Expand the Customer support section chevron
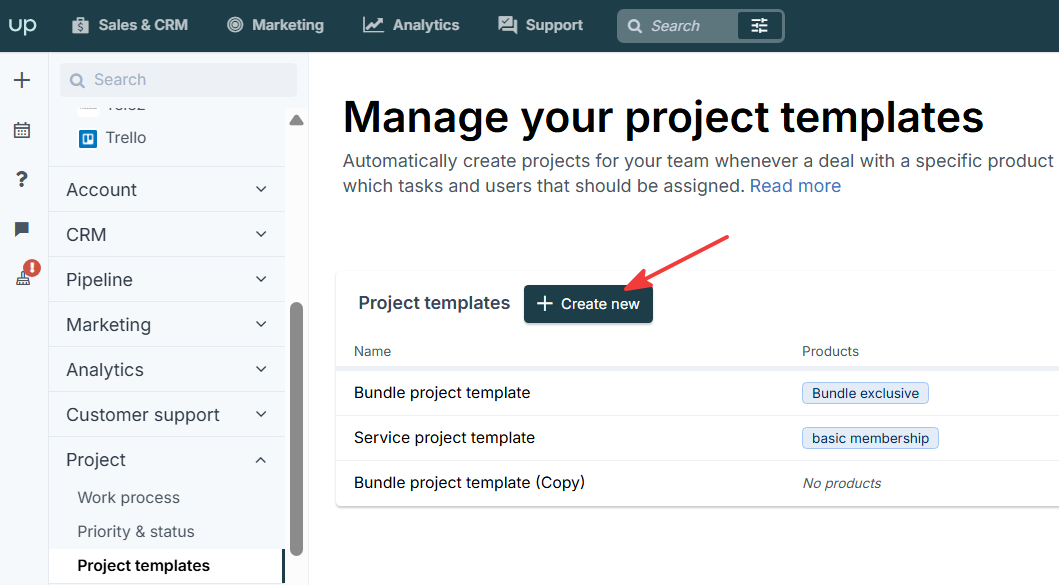The width and height of the screenshot is (1060, 586). pos(261,414)
